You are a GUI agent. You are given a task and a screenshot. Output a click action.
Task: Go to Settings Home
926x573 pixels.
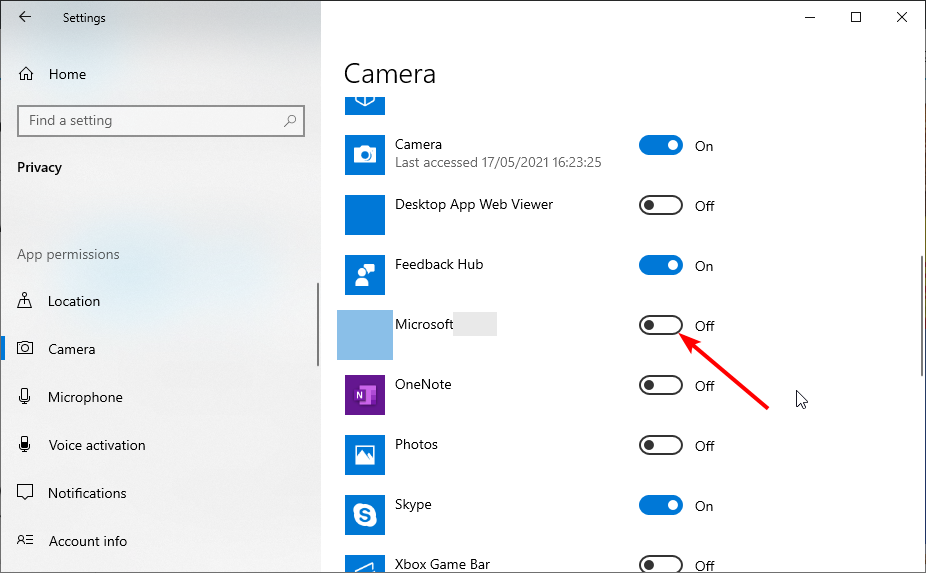[67, 74]
